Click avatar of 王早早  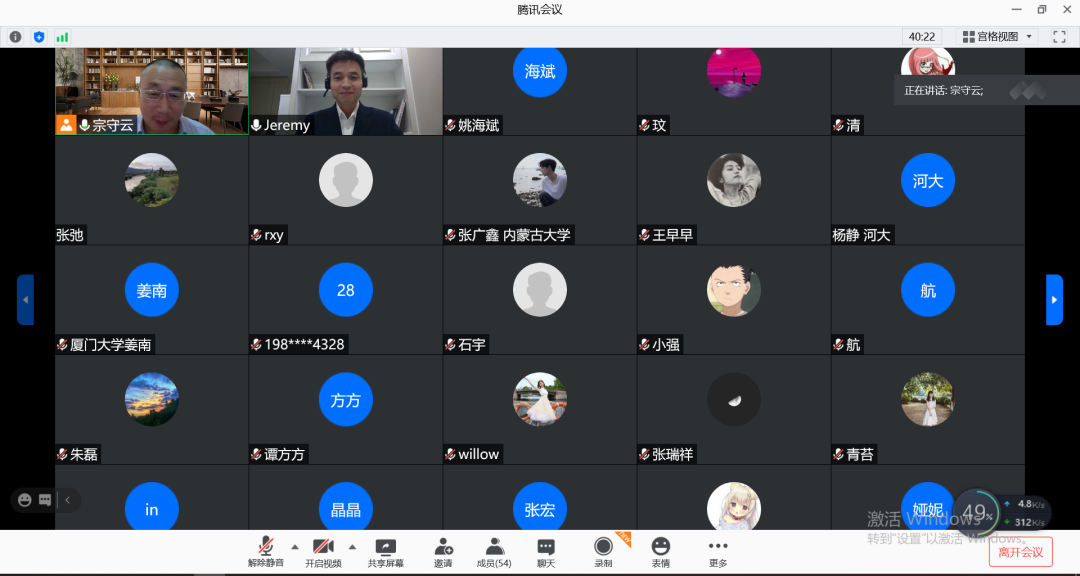point(734,180)
